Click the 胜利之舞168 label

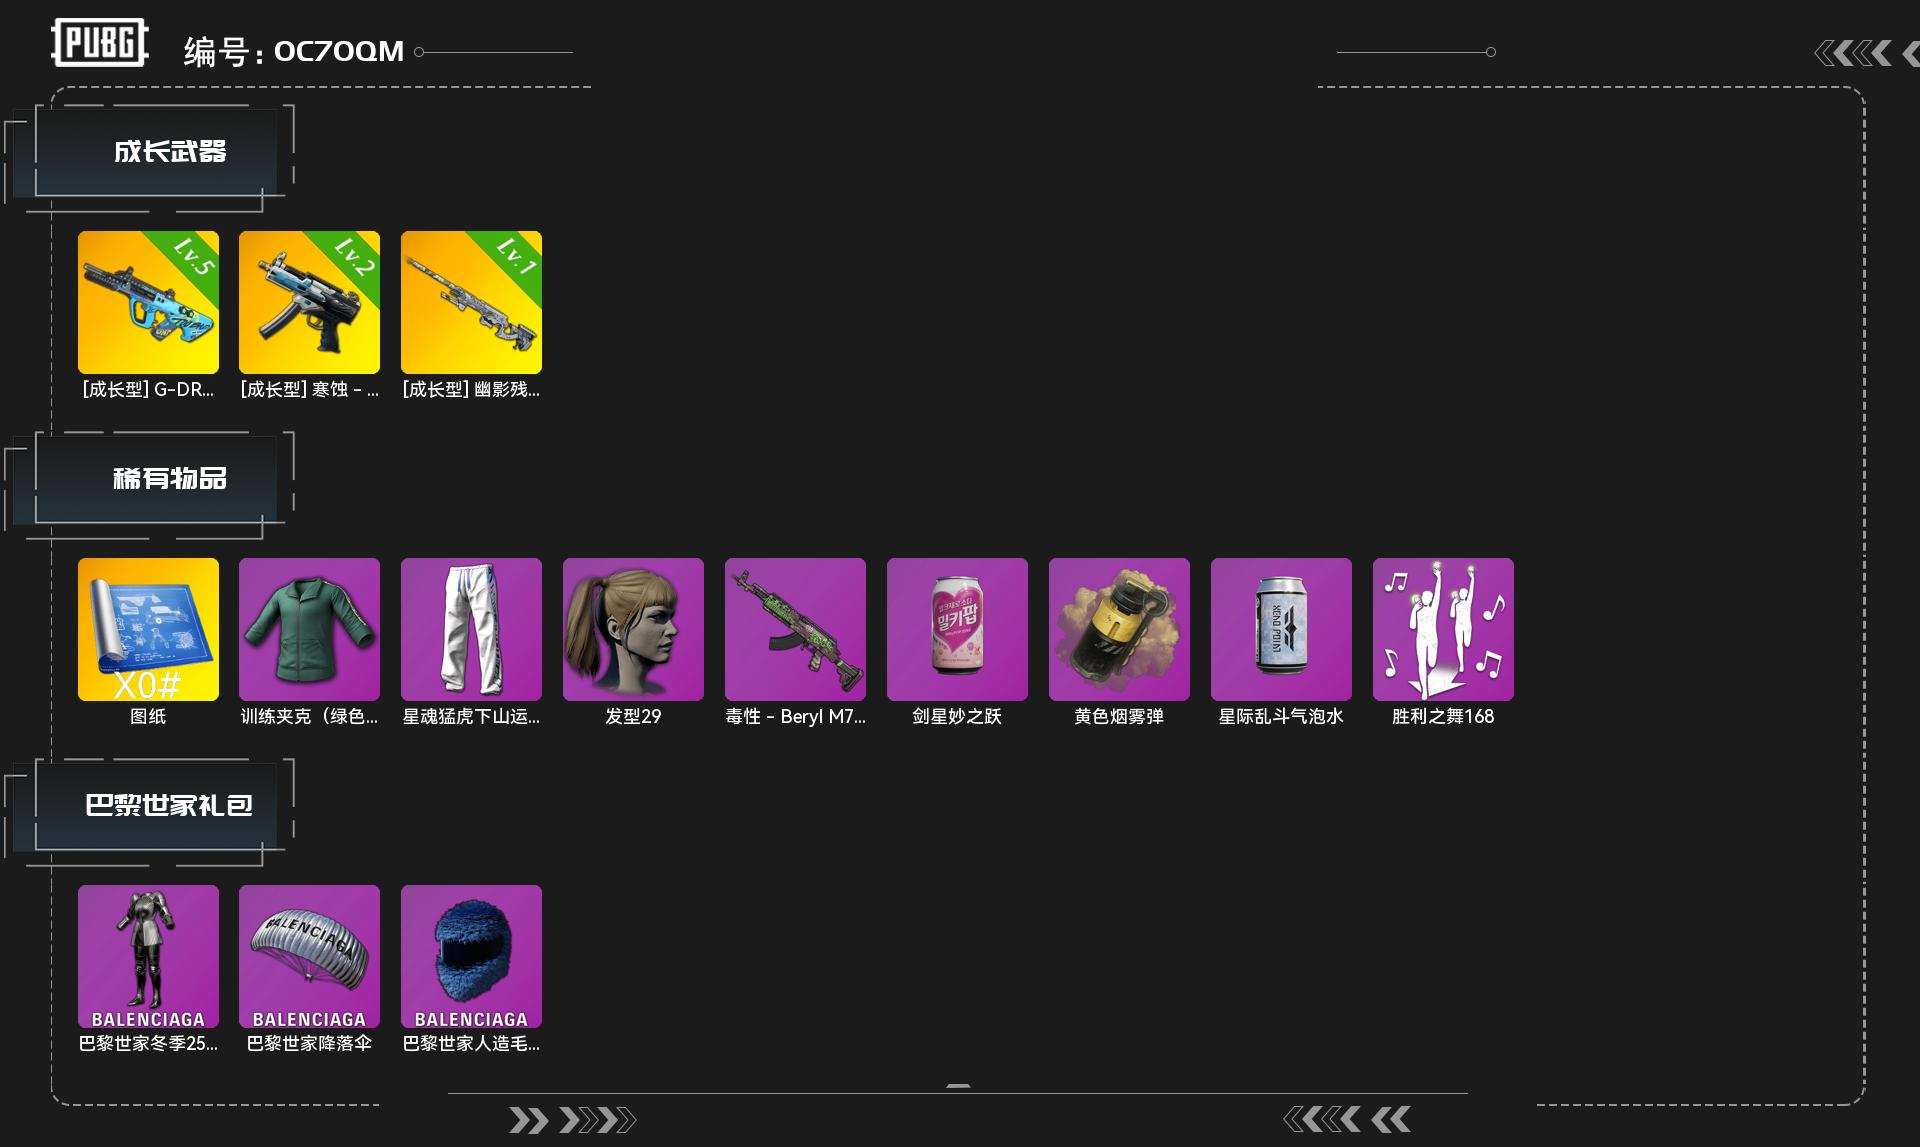click(1443, 717)
